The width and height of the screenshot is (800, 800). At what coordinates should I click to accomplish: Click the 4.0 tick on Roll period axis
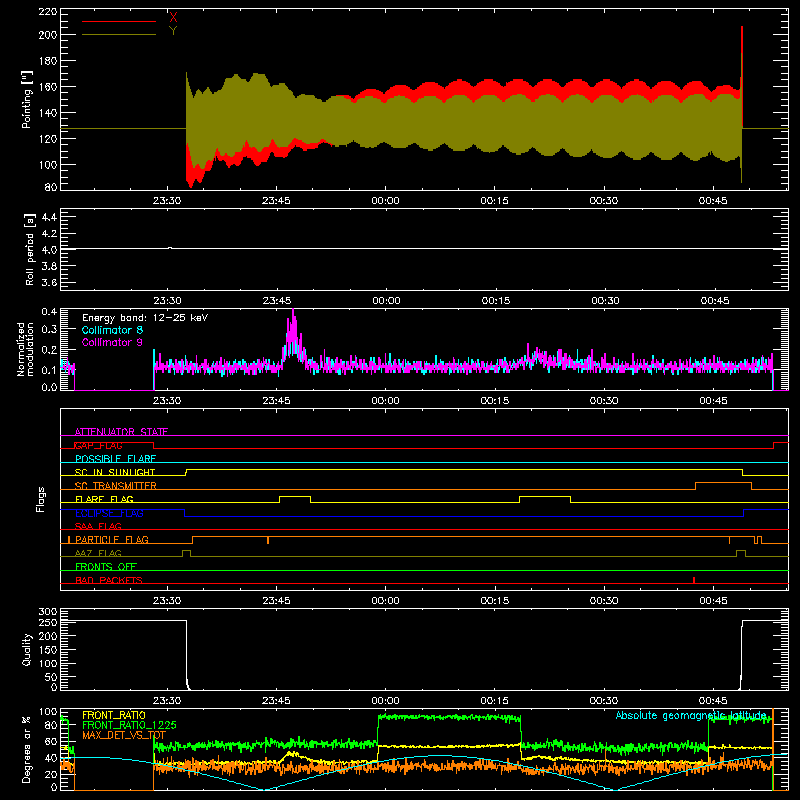tap(49, 250)
